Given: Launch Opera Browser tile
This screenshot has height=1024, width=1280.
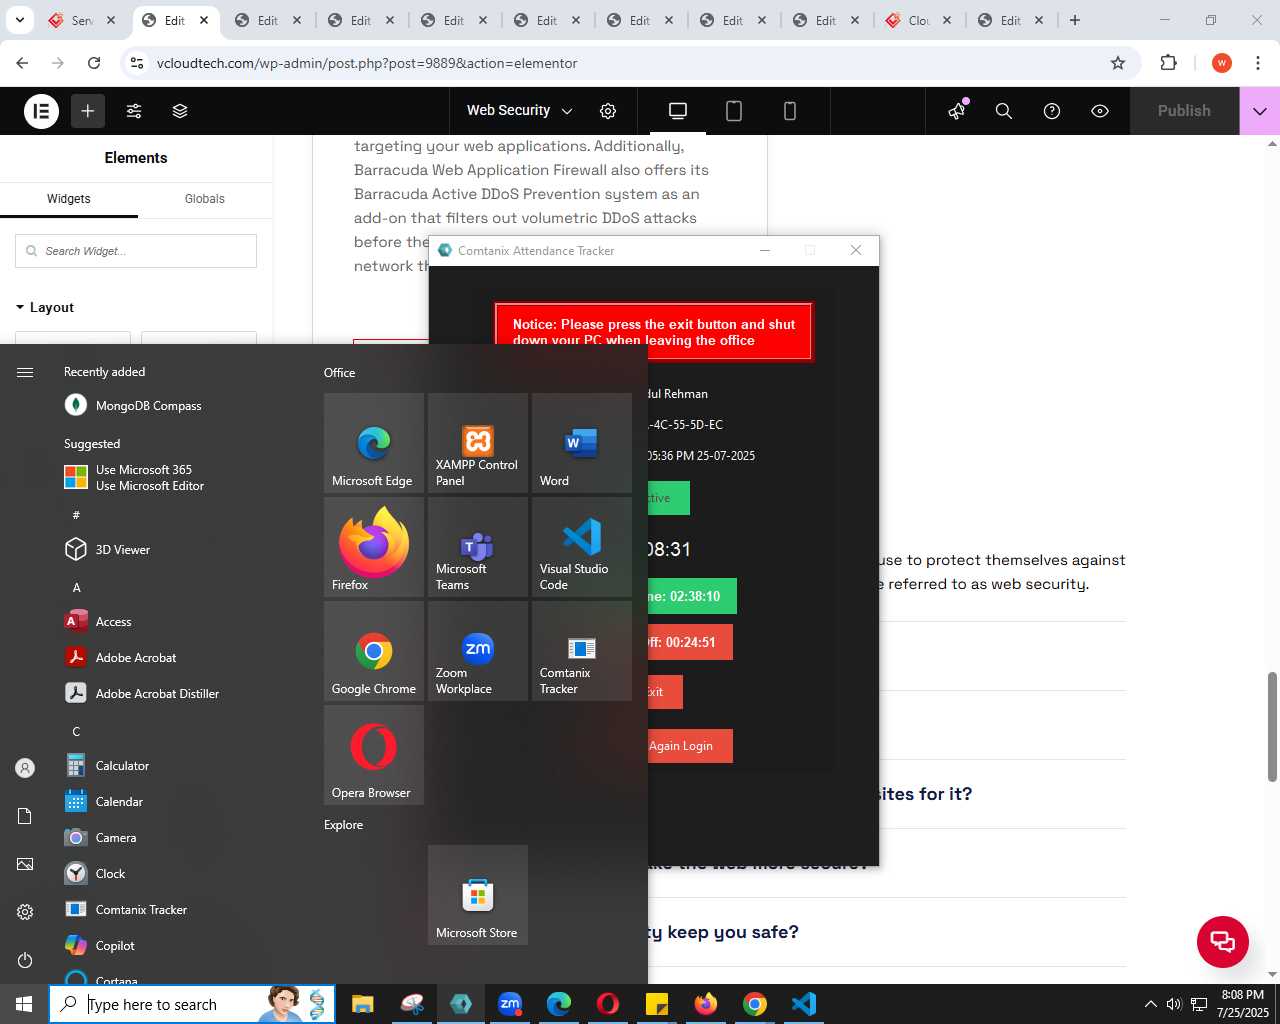Looking at the screenshot, I should coord(374,755).
